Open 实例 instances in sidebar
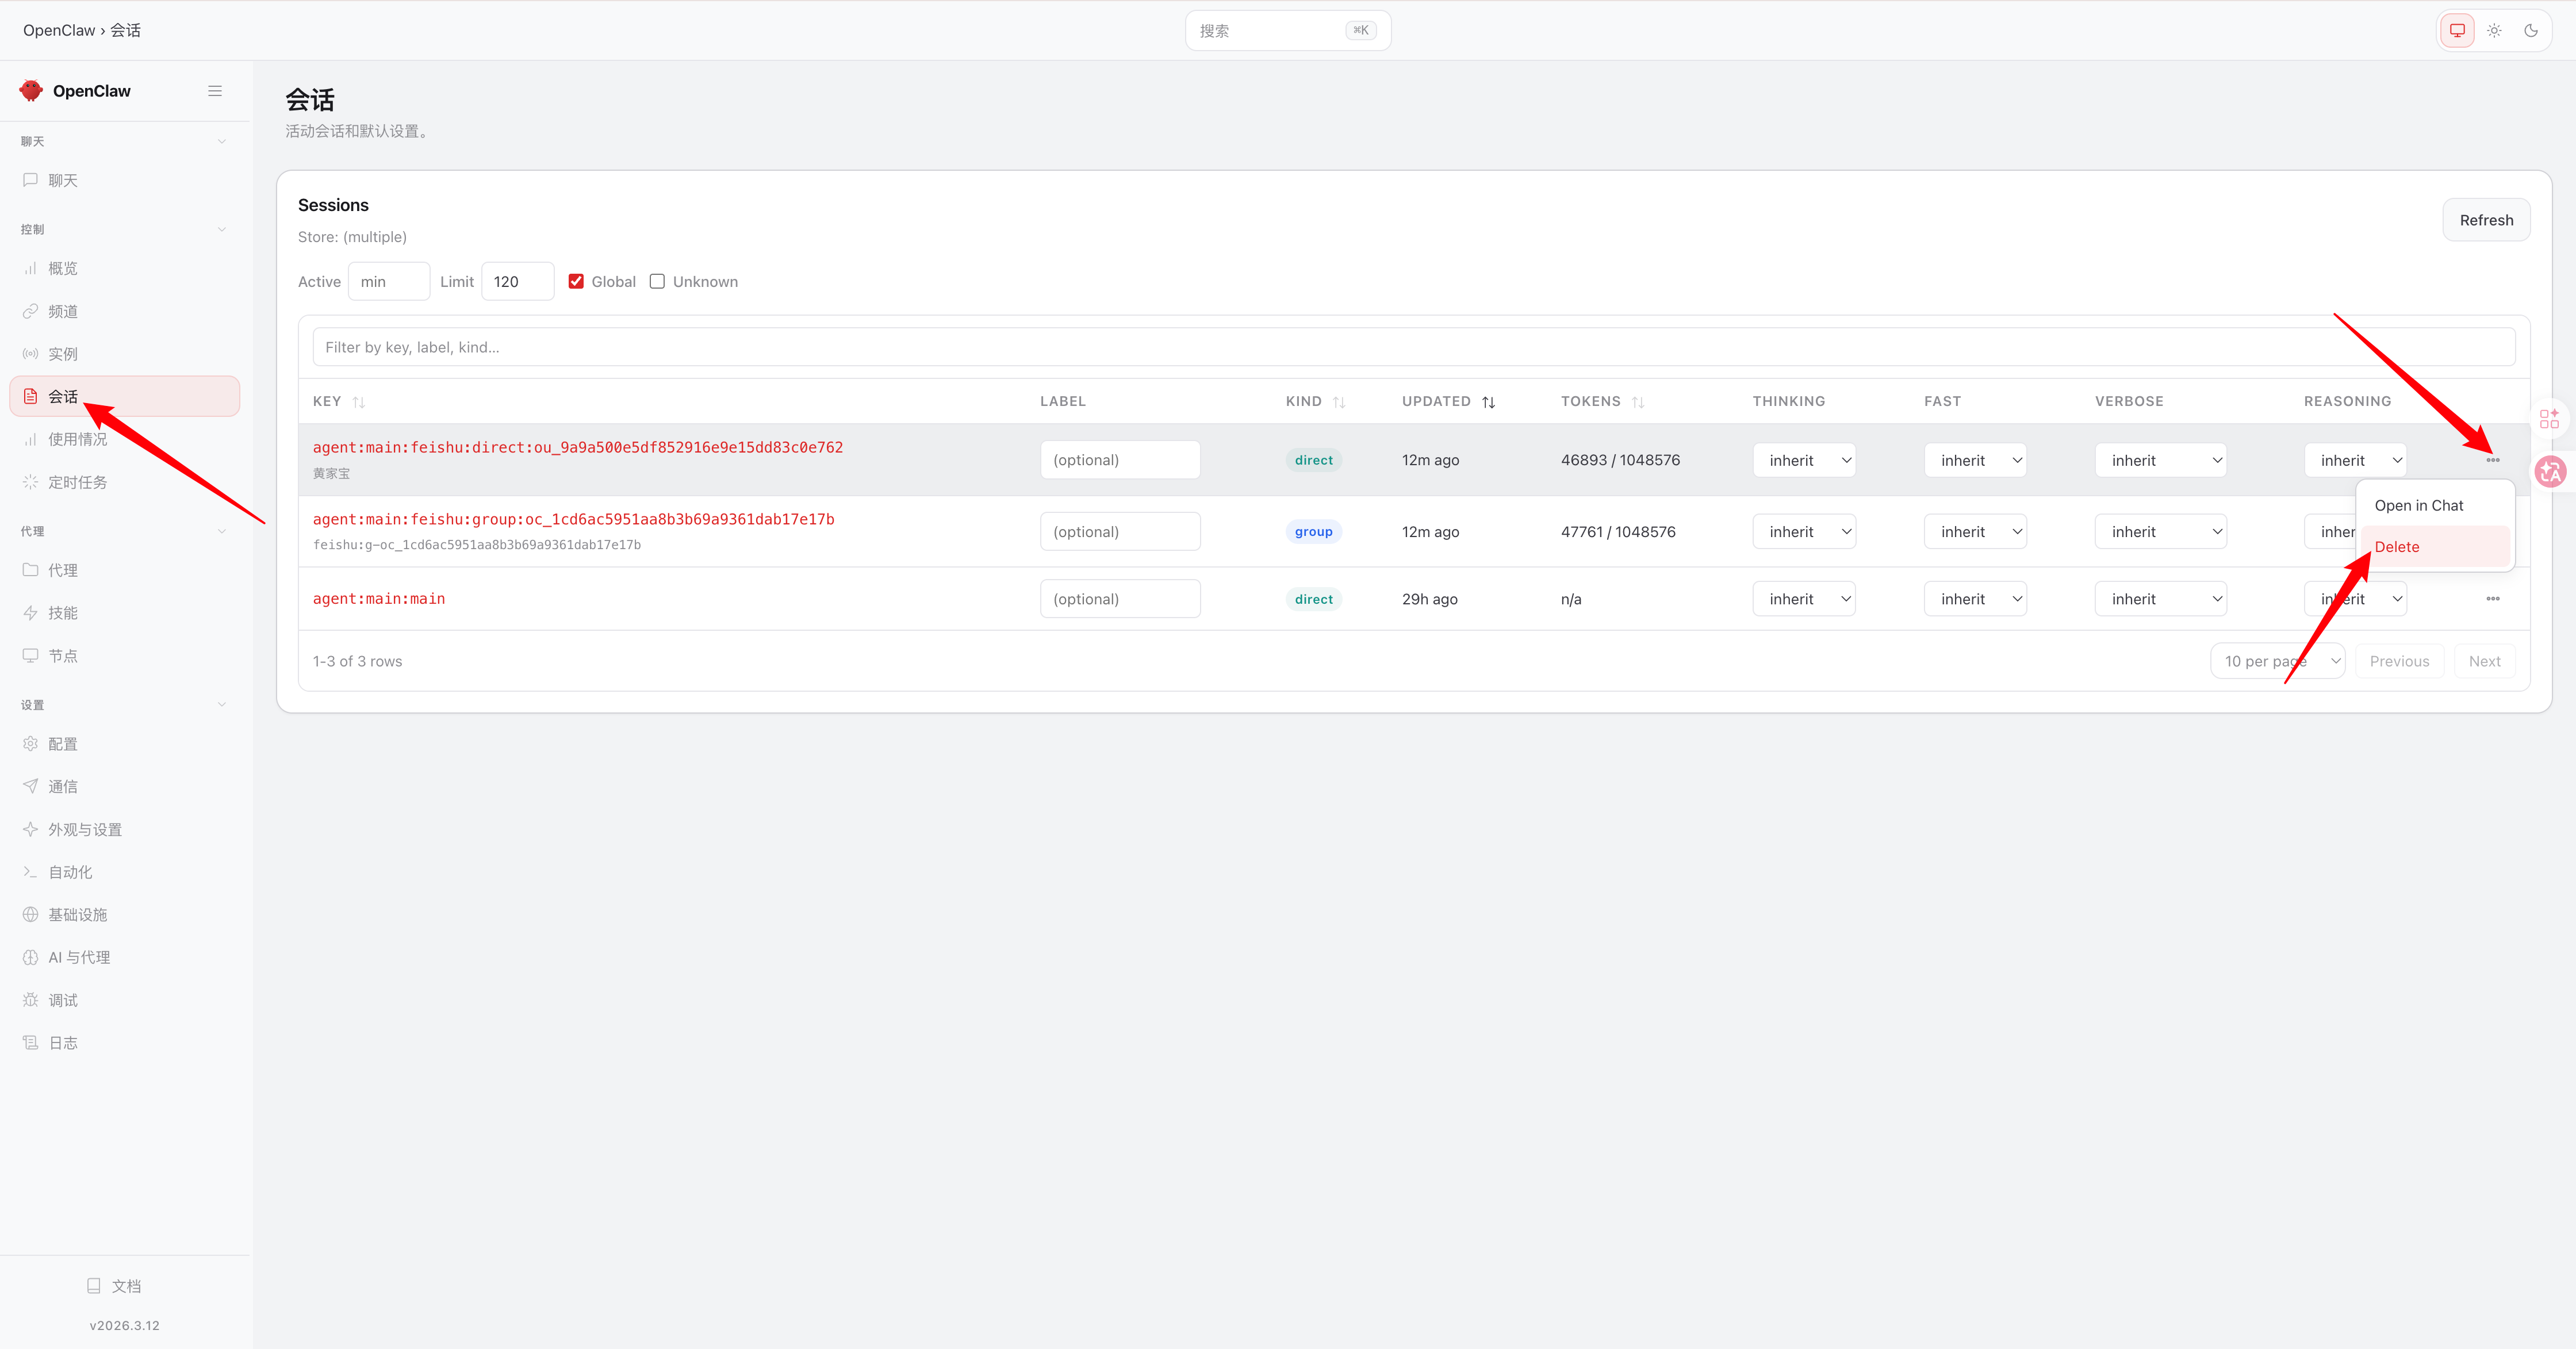The height and width of the screenshot is (1349, 2576). (125, 354)
